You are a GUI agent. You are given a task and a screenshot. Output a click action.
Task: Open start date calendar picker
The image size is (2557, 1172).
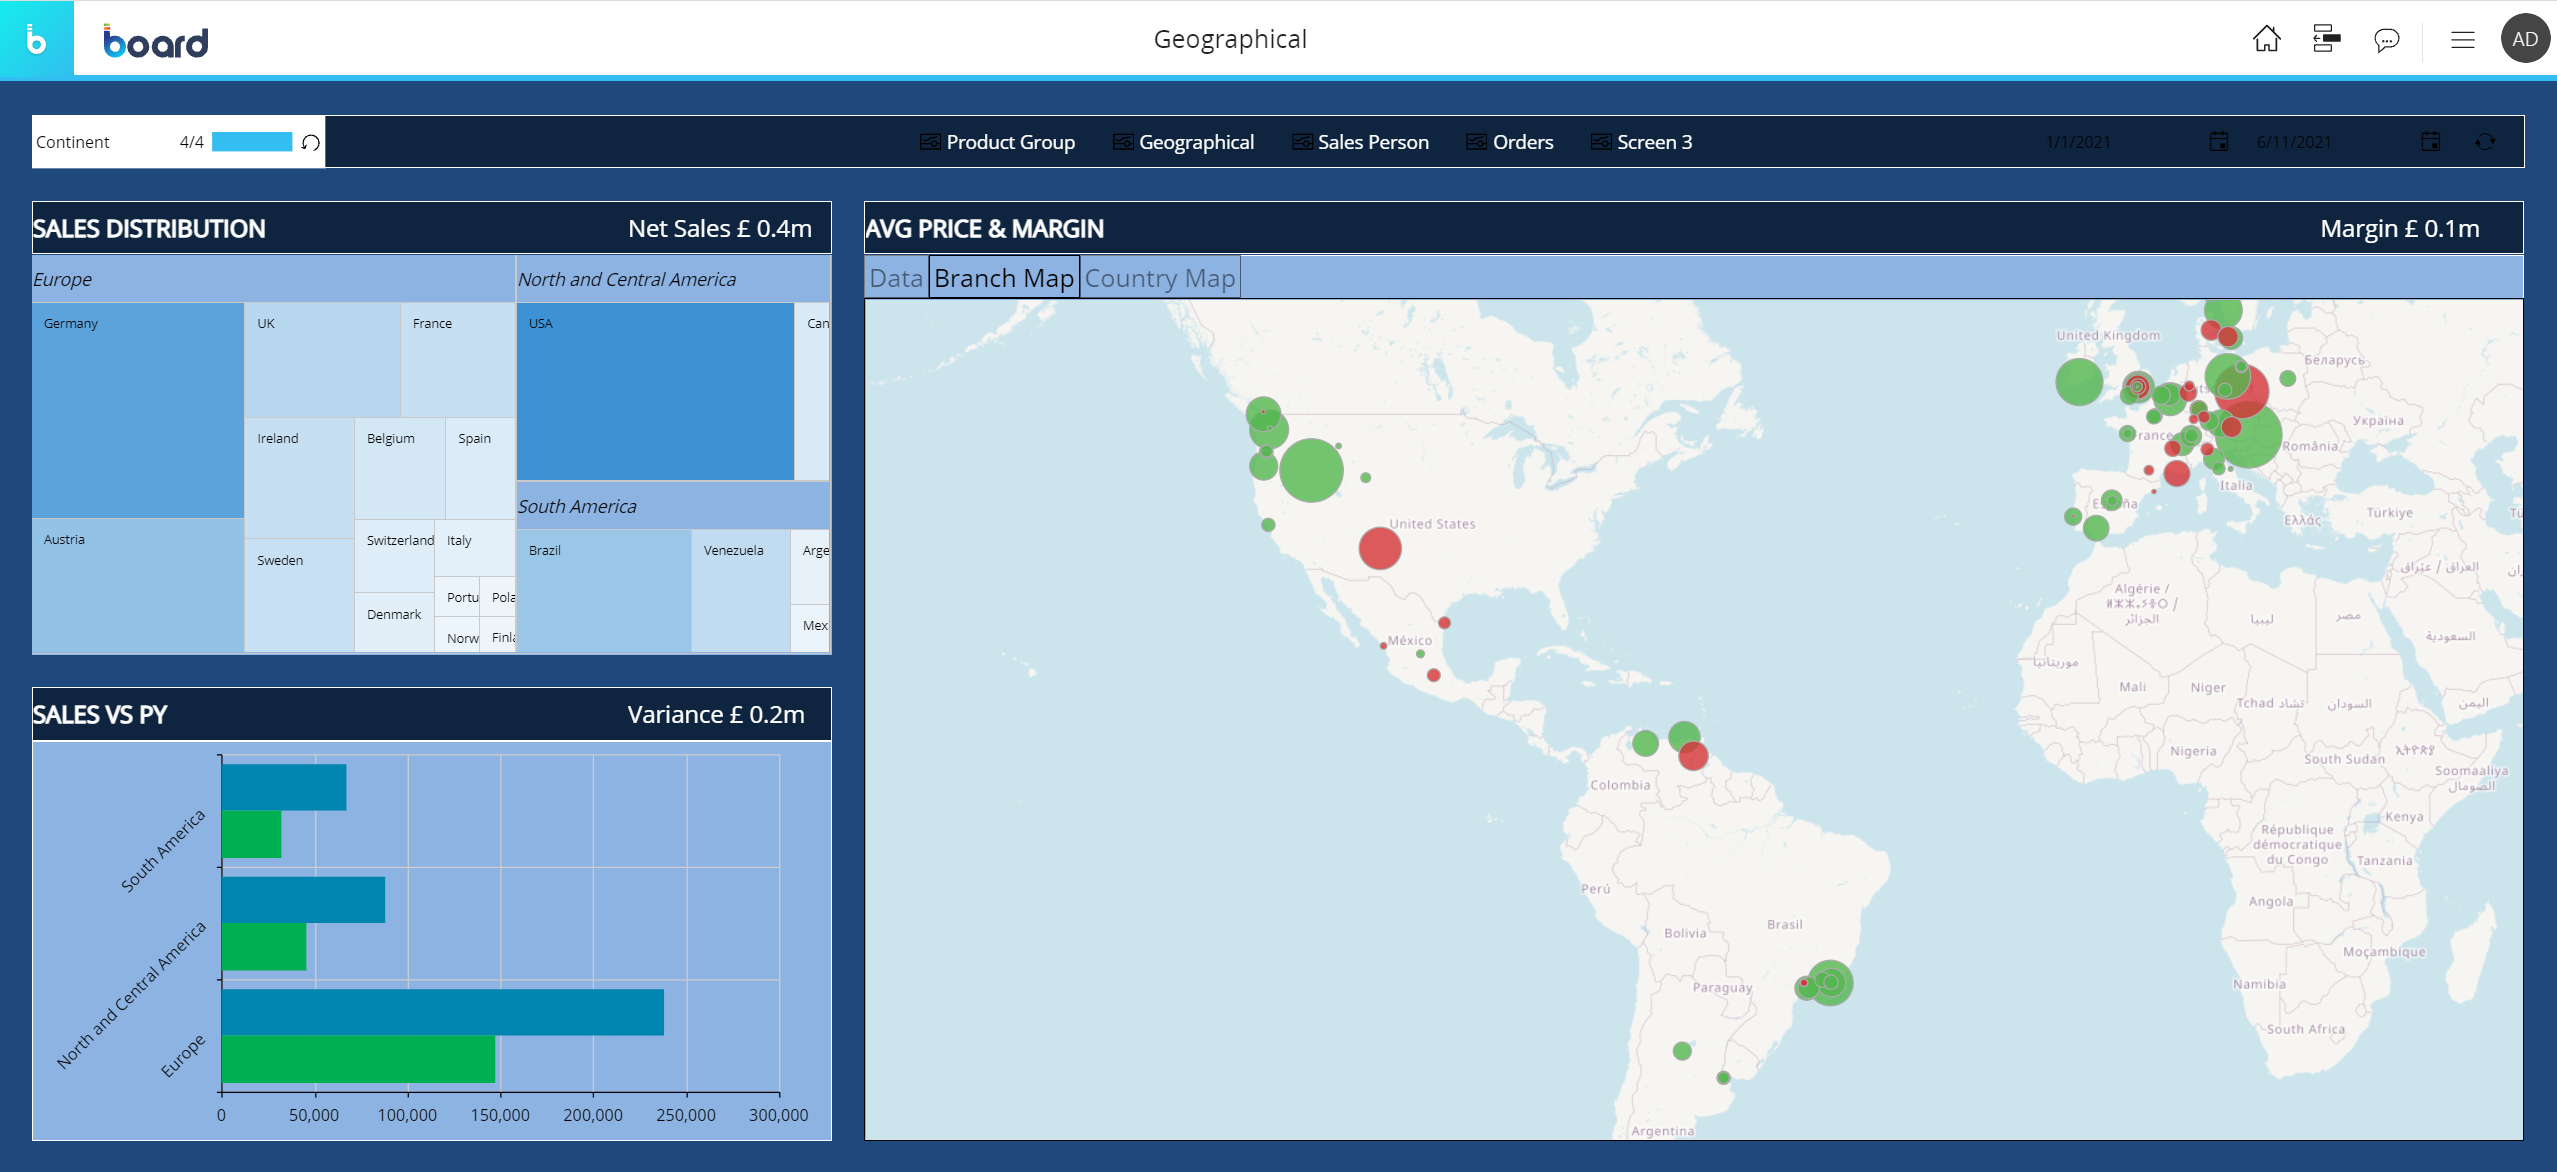pyautogui.click(x=2218, y=142)
